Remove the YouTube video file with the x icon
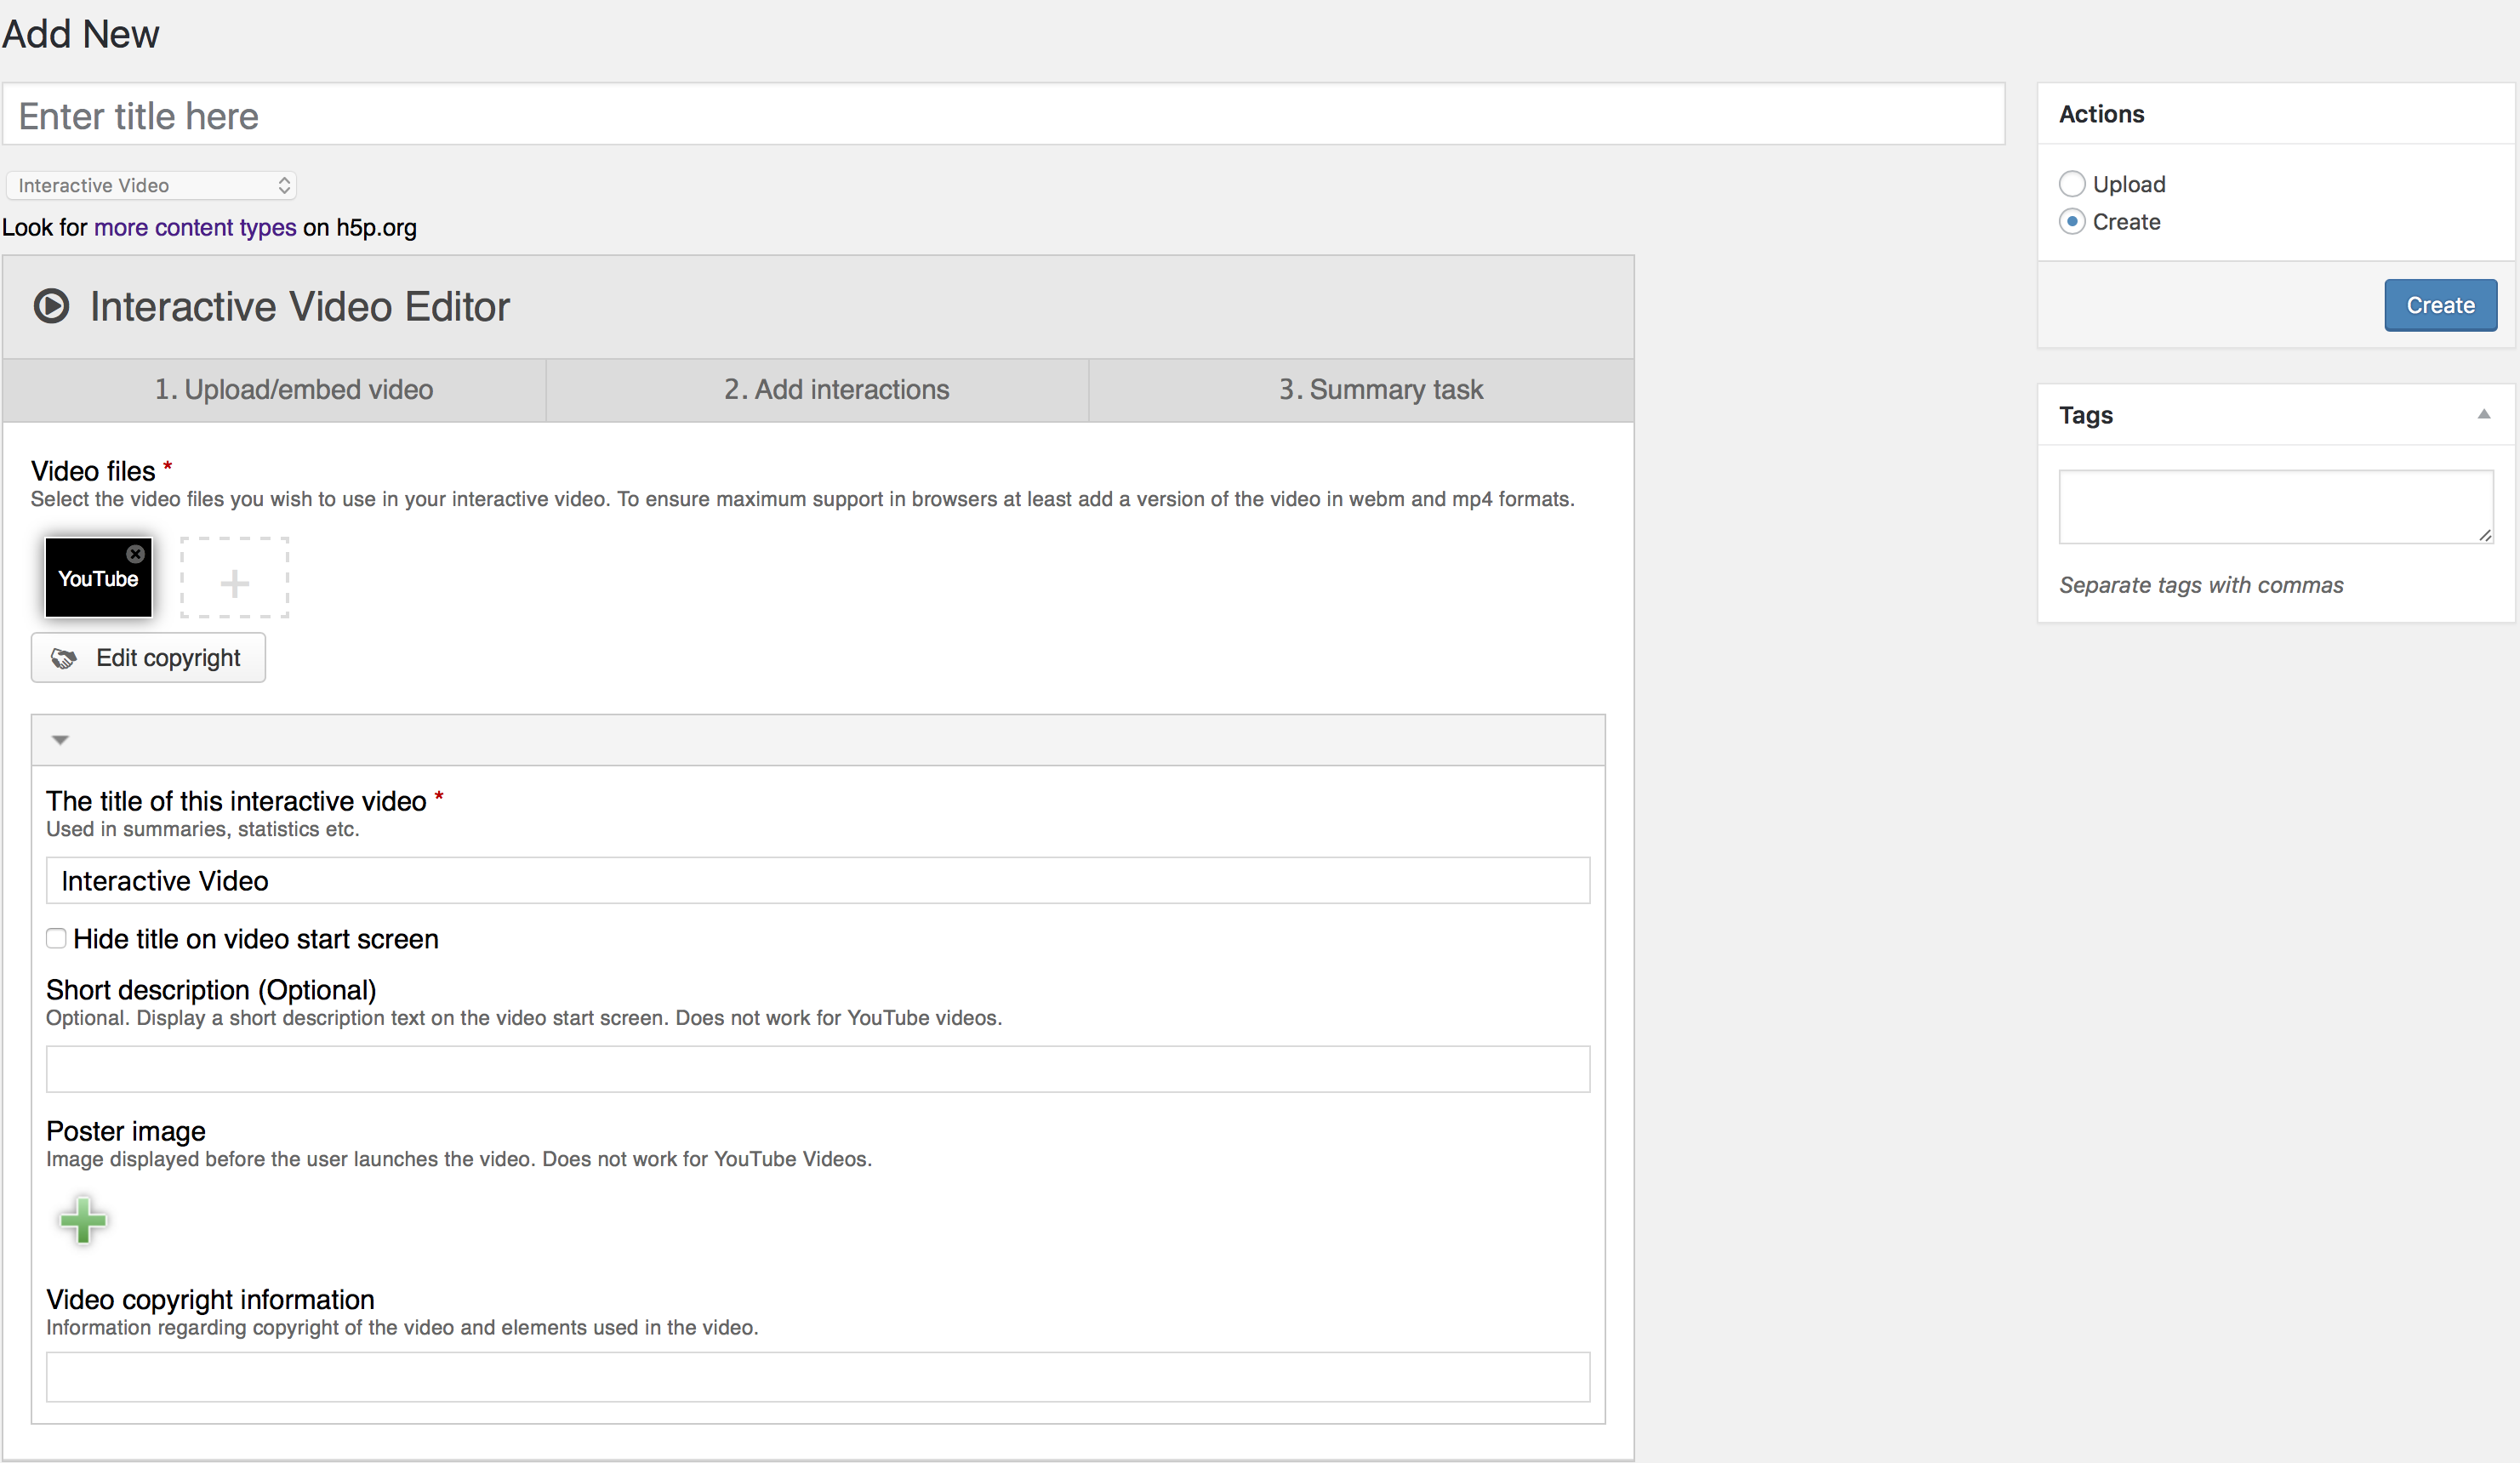The width and height of the screenshot is (2520, 1463). click(x=136, y=553)
